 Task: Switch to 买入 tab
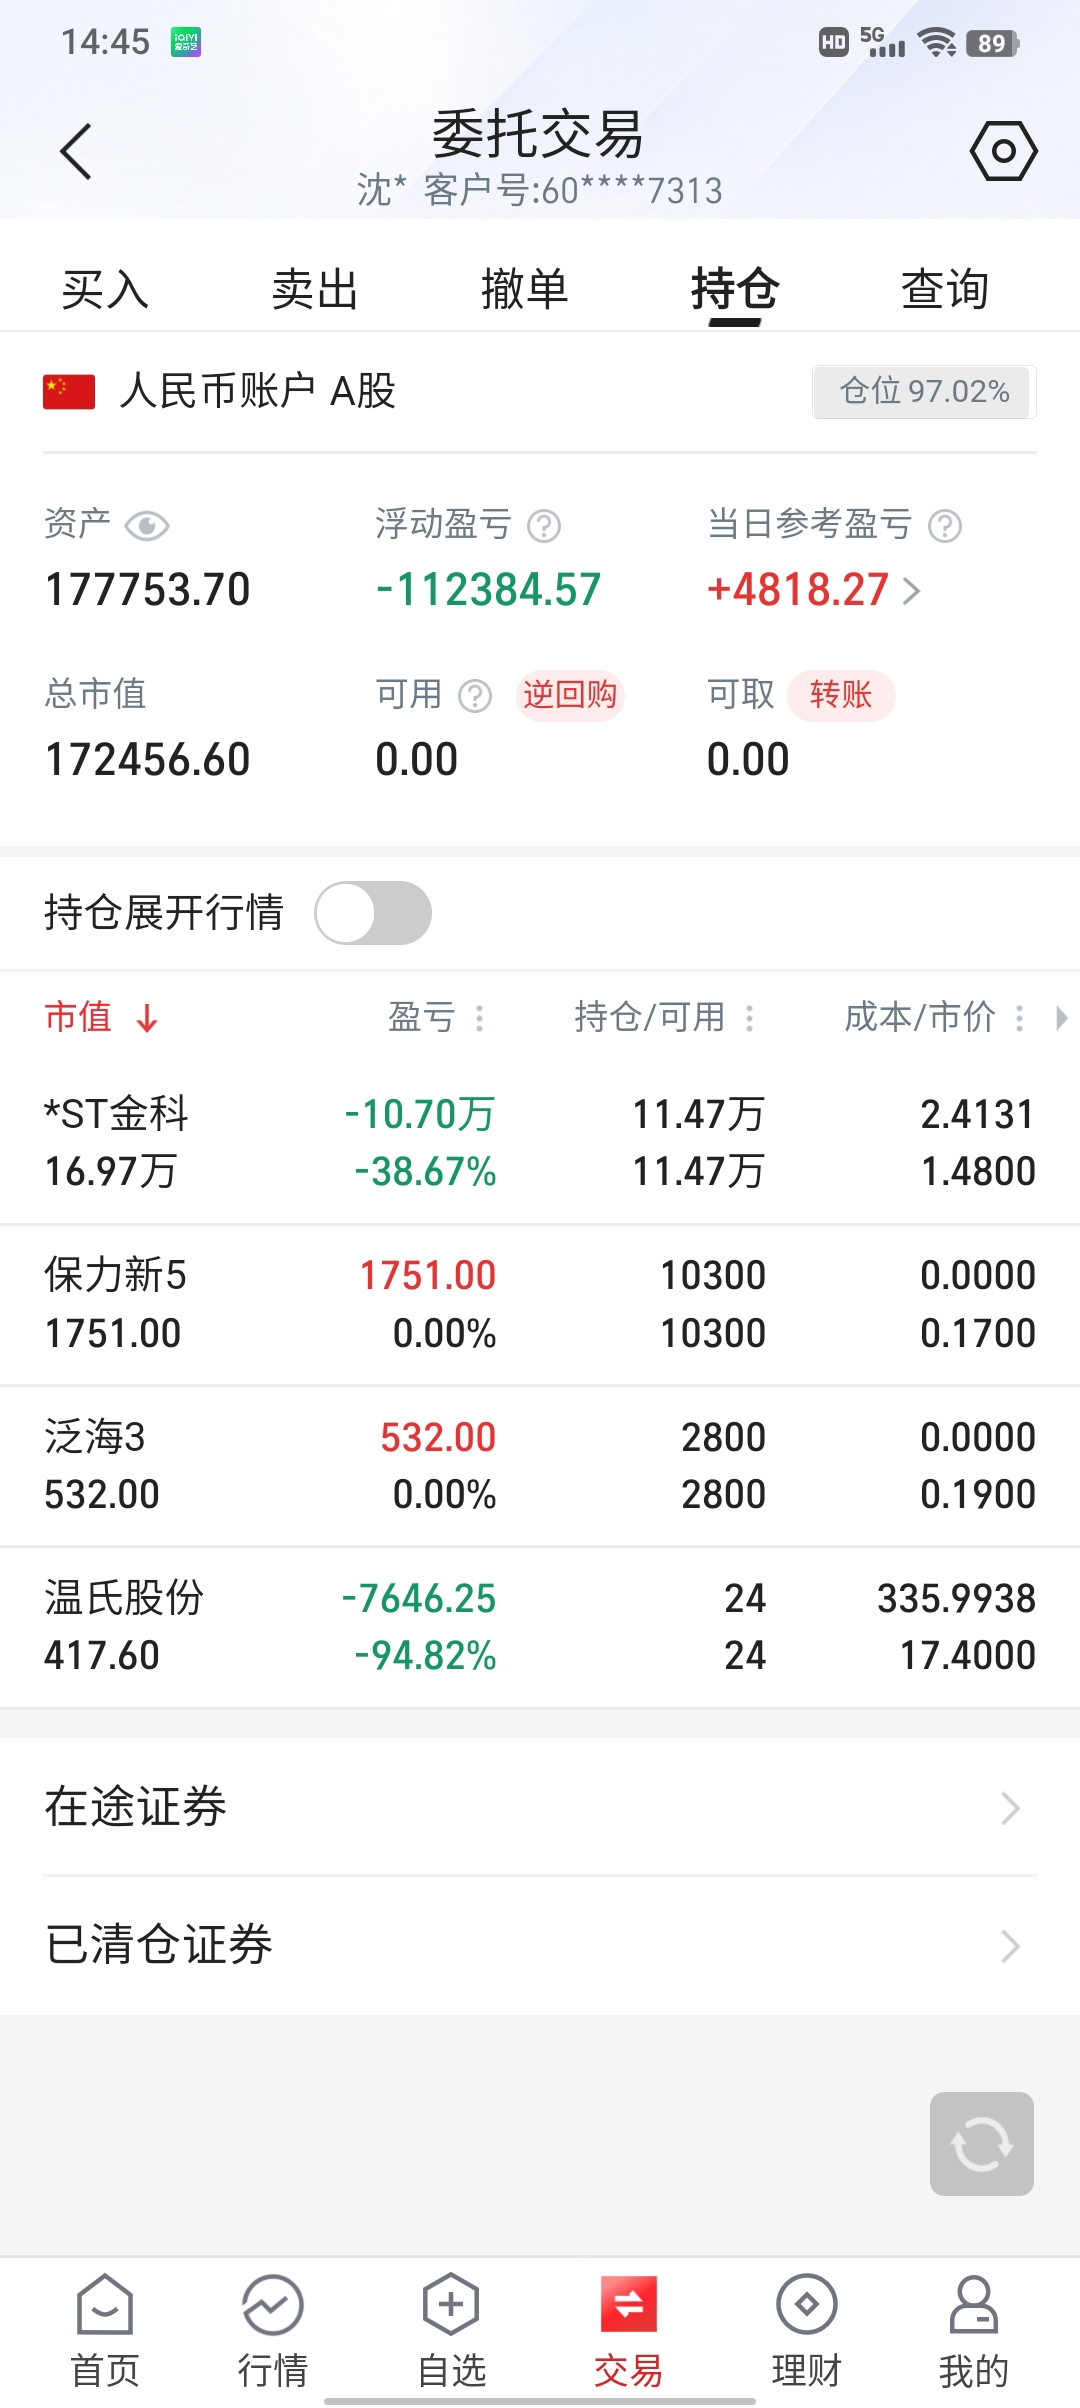click(104, 290)
